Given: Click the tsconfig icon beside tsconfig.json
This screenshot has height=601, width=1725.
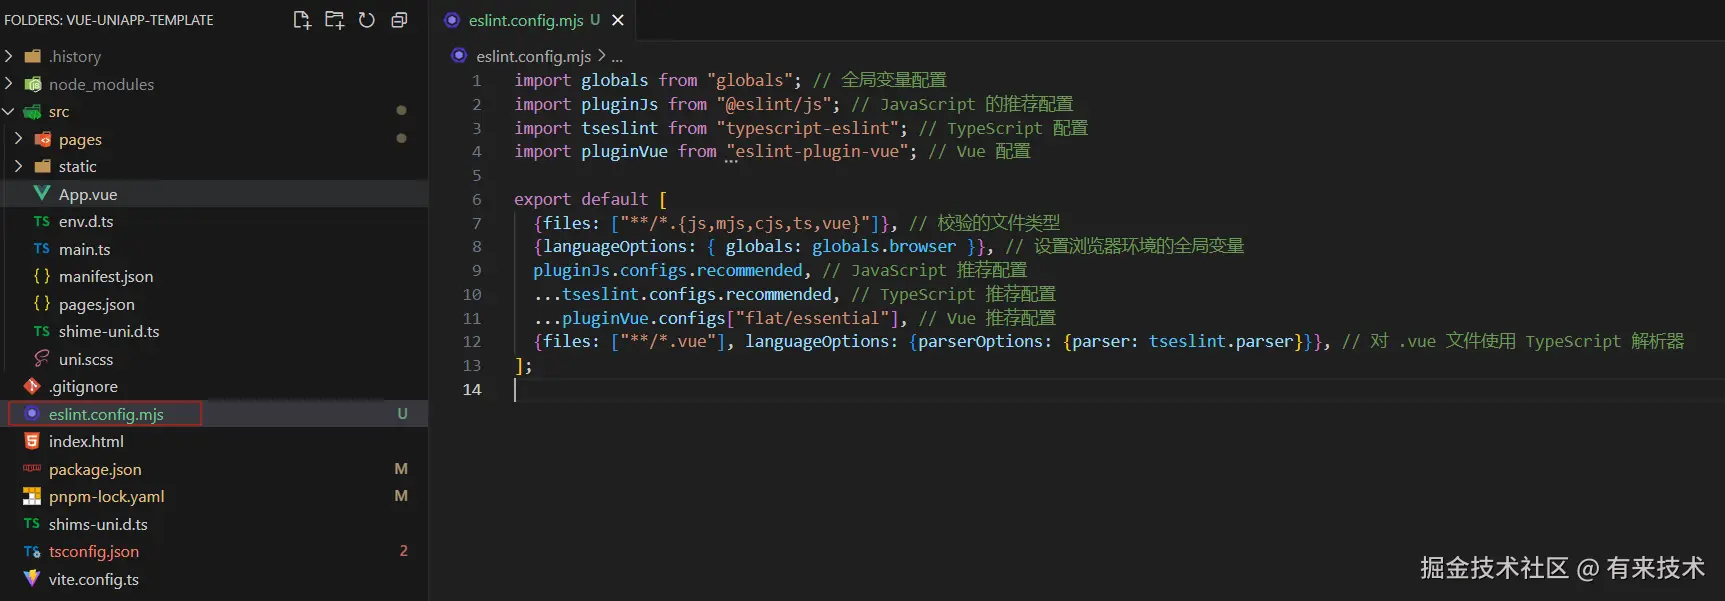Looking at the screenshot, I should pos(32,551).
